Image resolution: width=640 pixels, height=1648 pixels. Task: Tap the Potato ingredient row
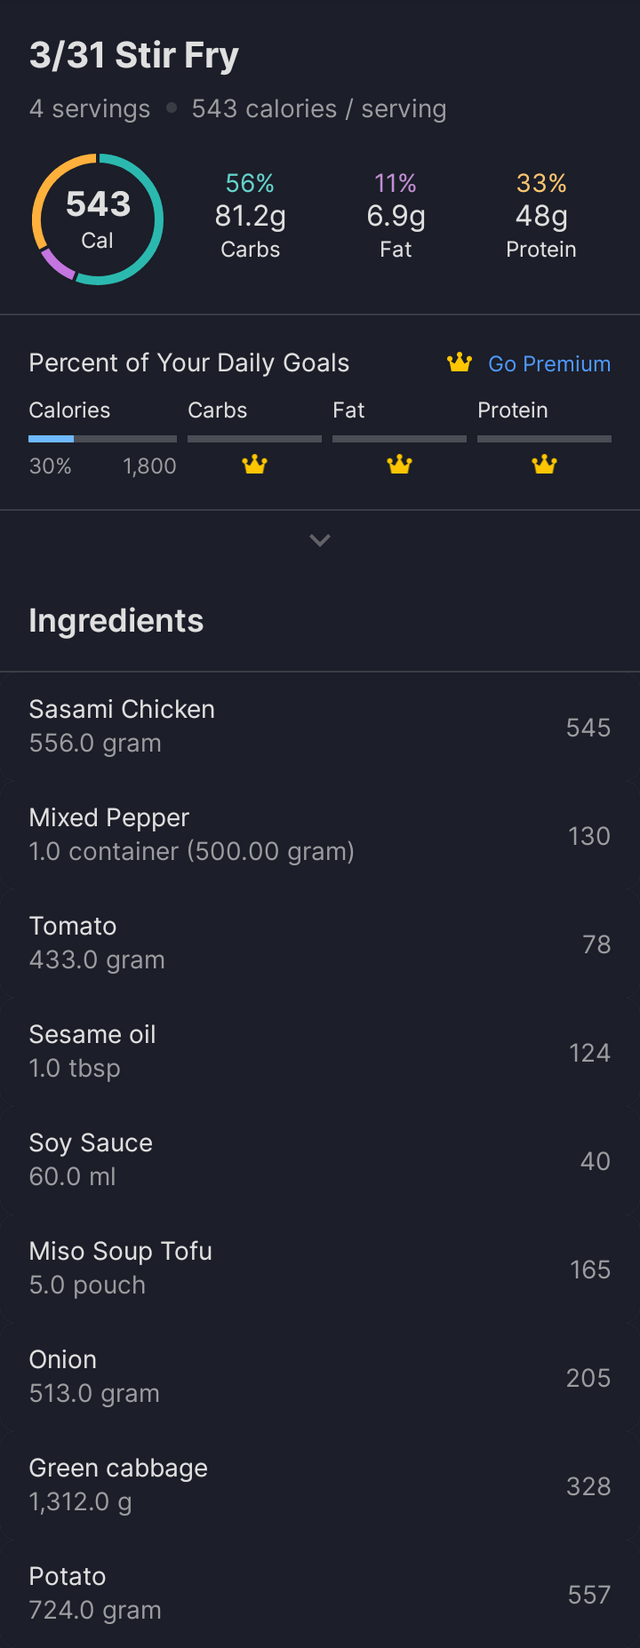[x=320, y=1593]
